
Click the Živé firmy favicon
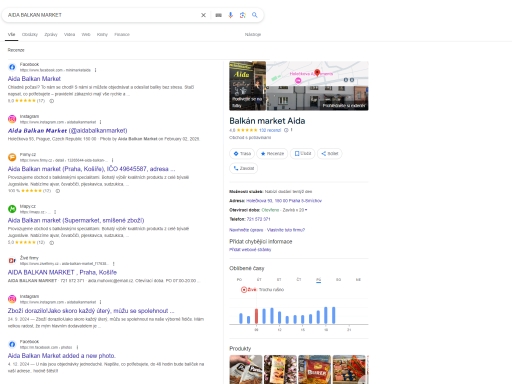(x=12, y=261)
